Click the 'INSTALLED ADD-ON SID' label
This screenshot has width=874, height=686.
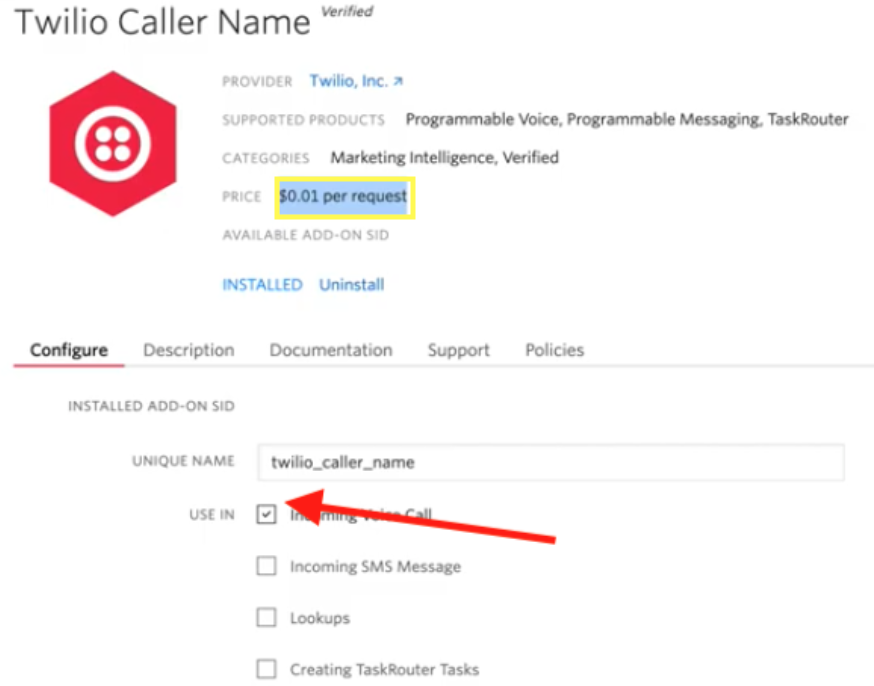tap(151, 406)
